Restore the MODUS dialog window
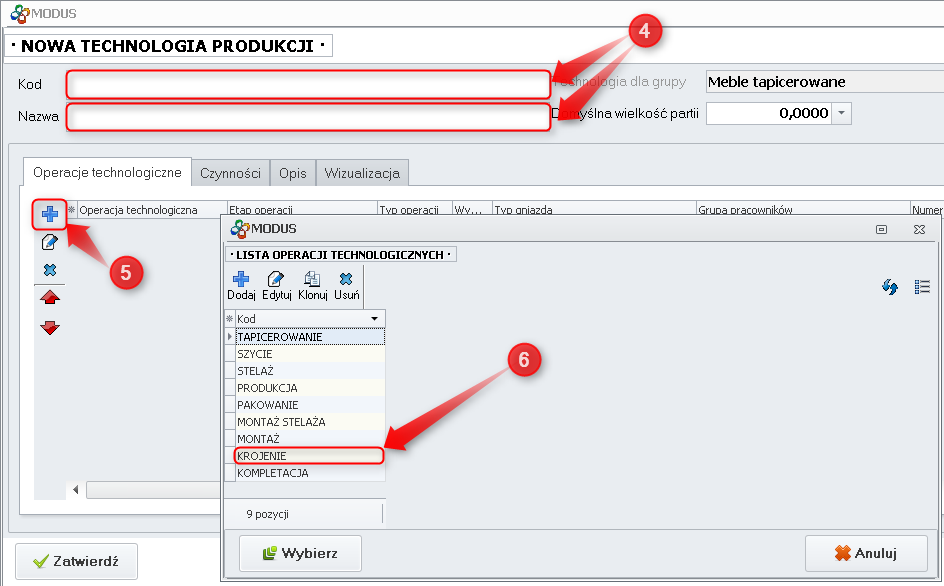Image resolution: width=944 pixels, height=586 pixels. pos(881,229)
